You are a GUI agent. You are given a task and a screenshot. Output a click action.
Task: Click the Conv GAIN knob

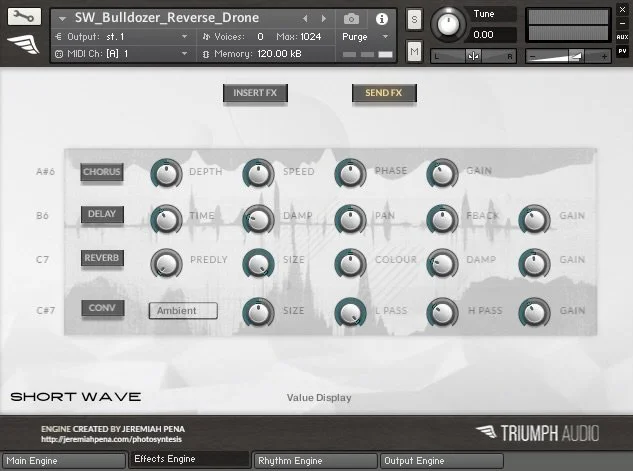pyautogui.click(x=534, y=312)
